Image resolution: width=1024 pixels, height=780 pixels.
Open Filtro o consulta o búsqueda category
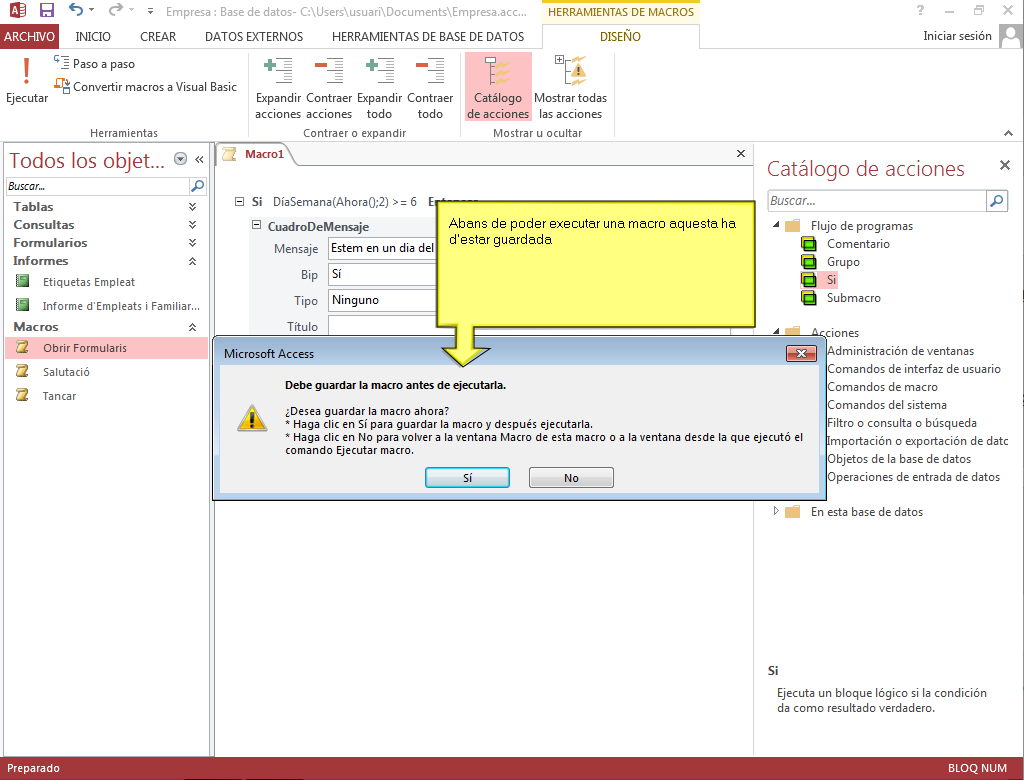pyautogui.click(x=902, y=423)
